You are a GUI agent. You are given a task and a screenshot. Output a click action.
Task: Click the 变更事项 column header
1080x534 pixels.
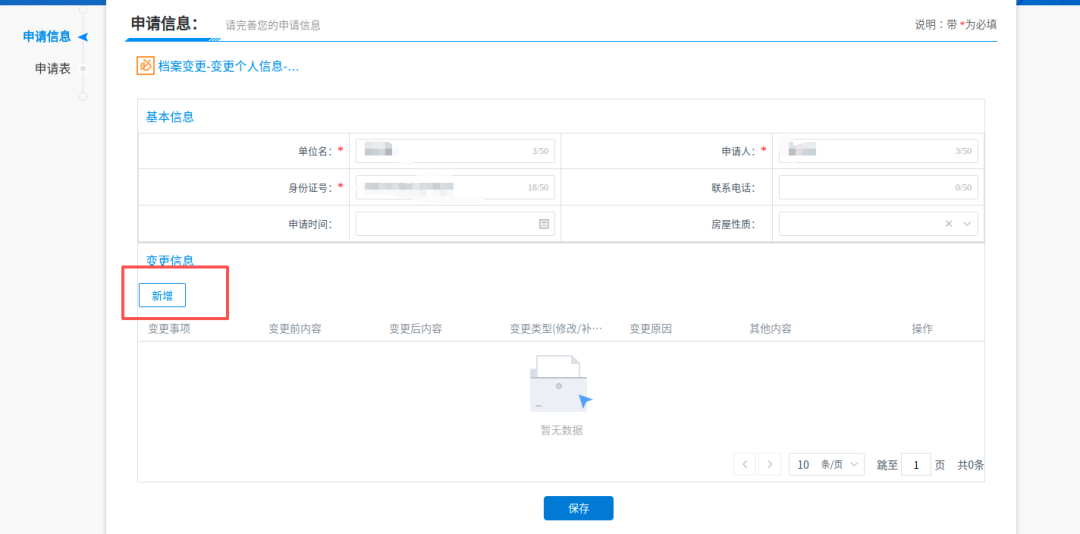tap(169, 328)
